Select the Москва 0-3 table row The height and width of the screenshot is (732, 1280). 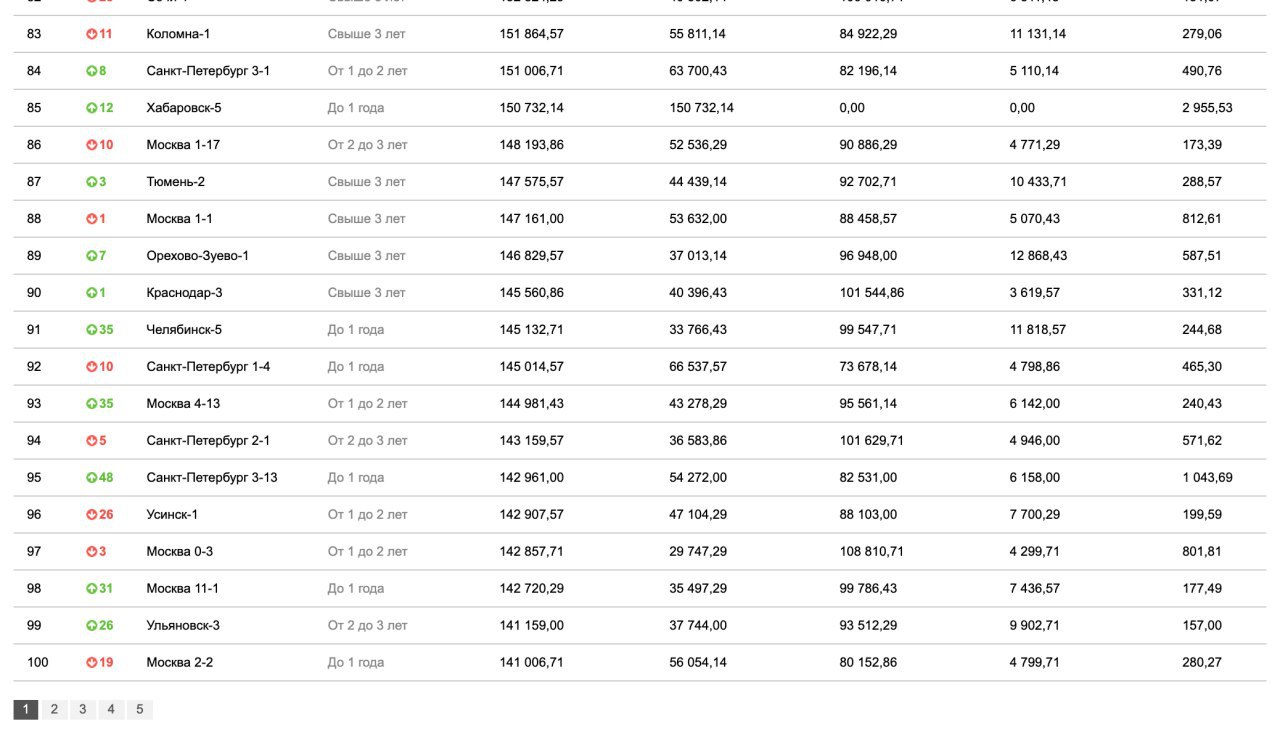tap(640, 552)
